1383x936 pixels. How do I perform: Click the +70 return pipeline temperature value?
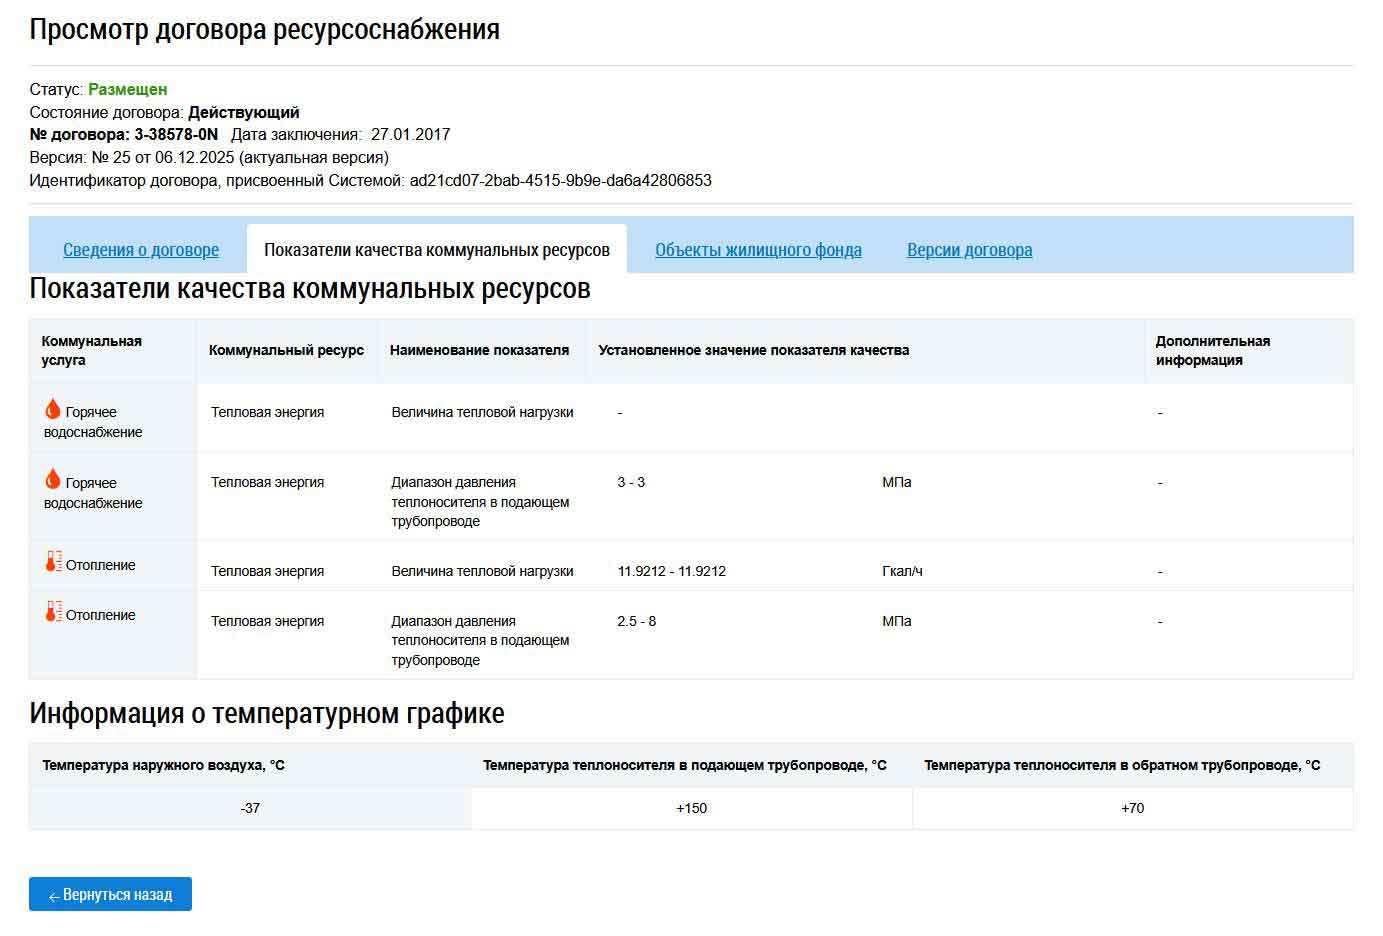click(x=1134, y=808)
